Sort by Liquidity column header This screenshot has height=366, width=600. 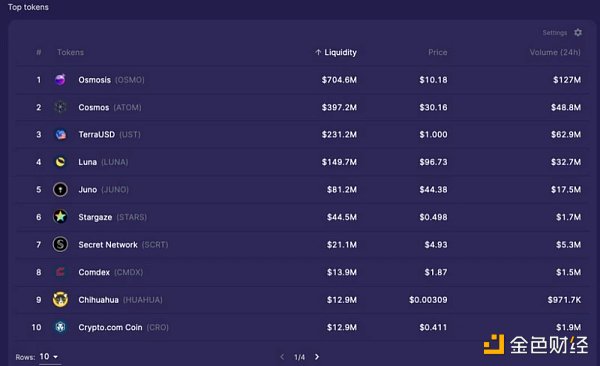click(x=336, y=52)
